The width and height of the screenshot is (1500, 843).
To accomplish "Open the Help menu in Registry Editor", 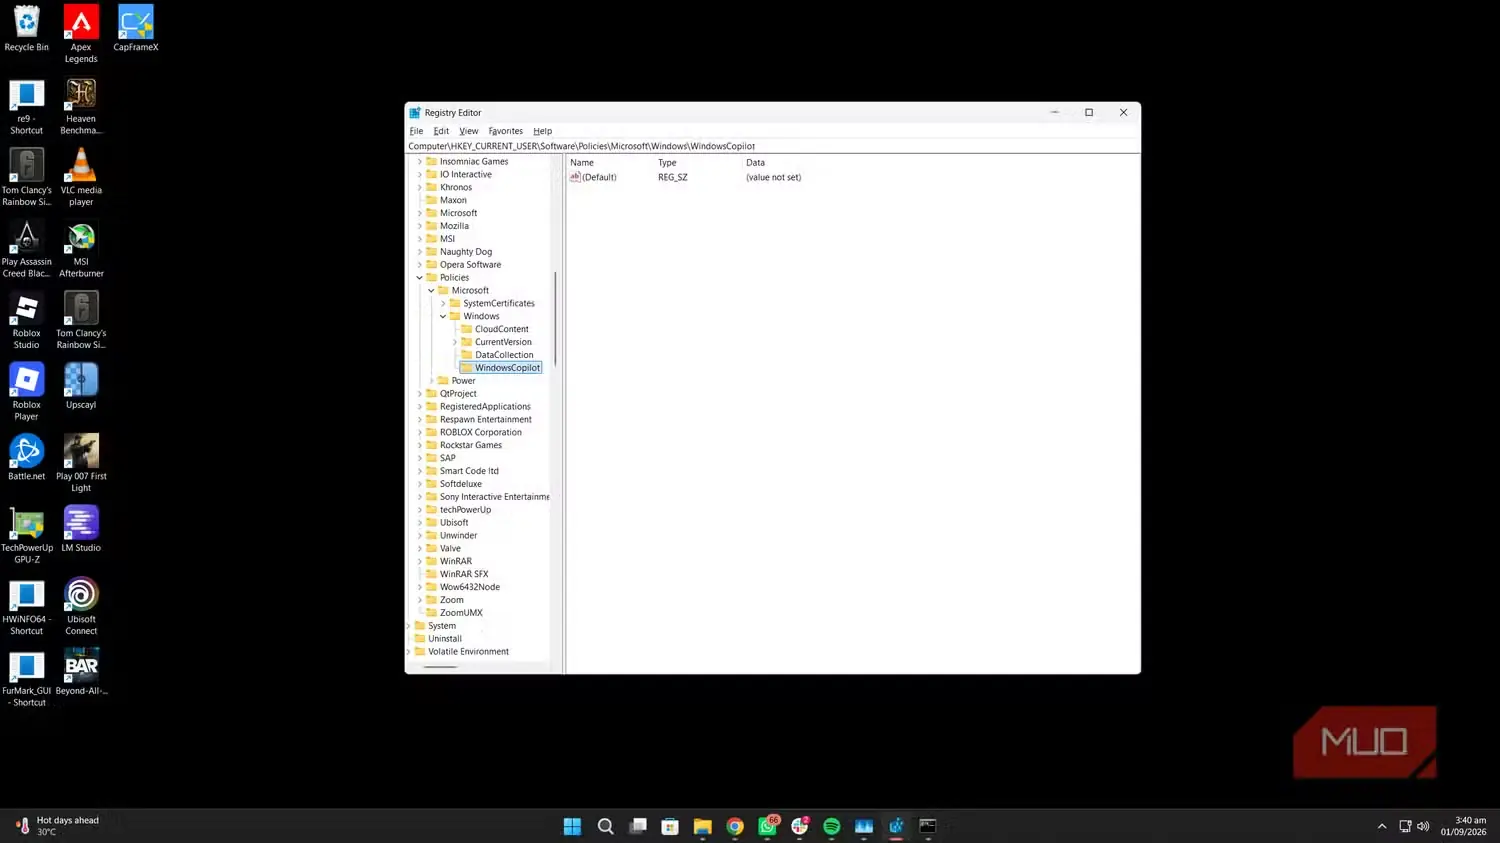I will tap(542, 131).
